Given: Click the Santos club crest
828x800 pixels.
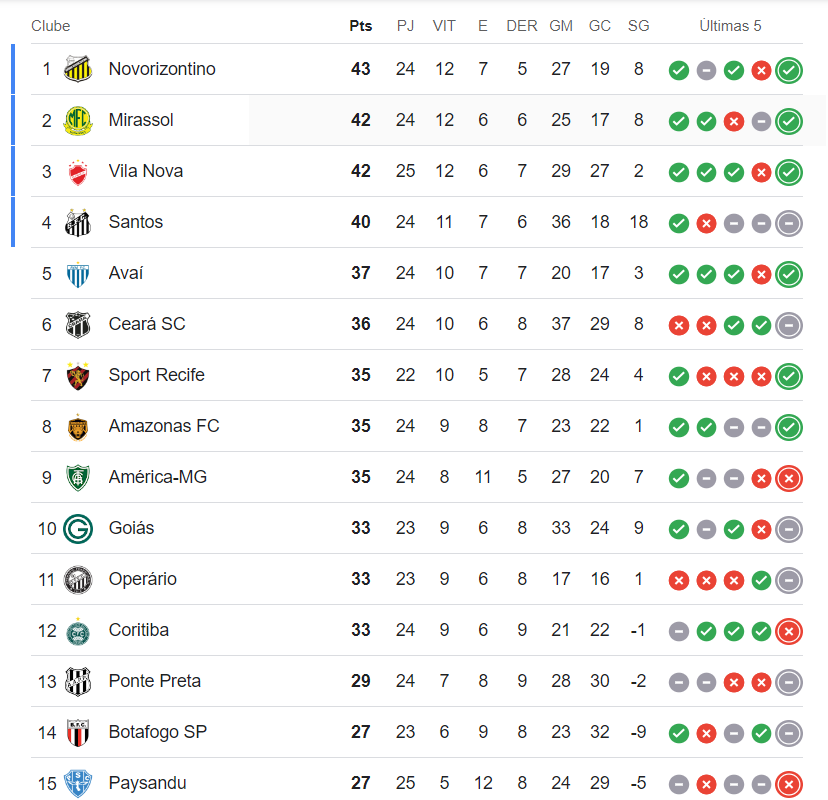Looking at the screenshot, I should pyautogui.click(x=78, y=222).
